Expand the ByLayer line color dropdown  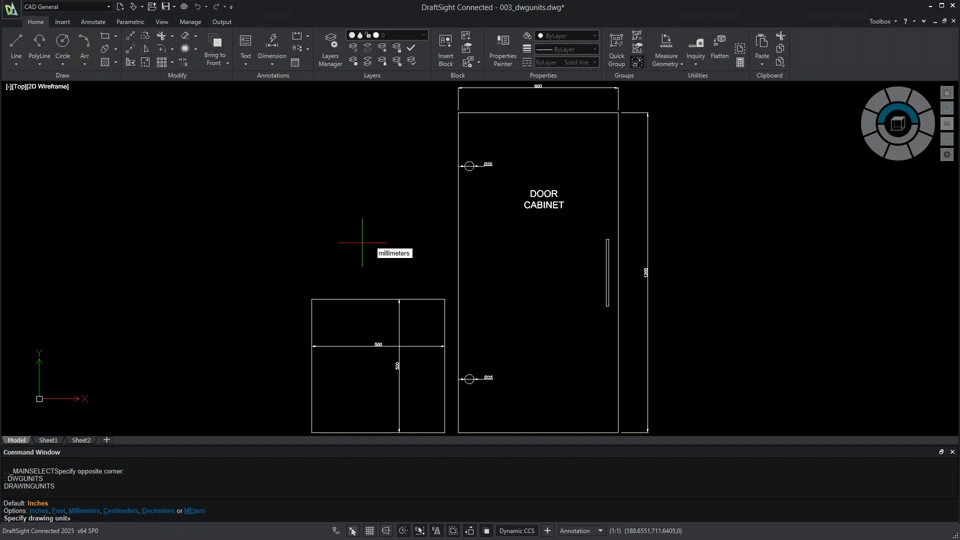pyautogui.click(x=566, y=36)
